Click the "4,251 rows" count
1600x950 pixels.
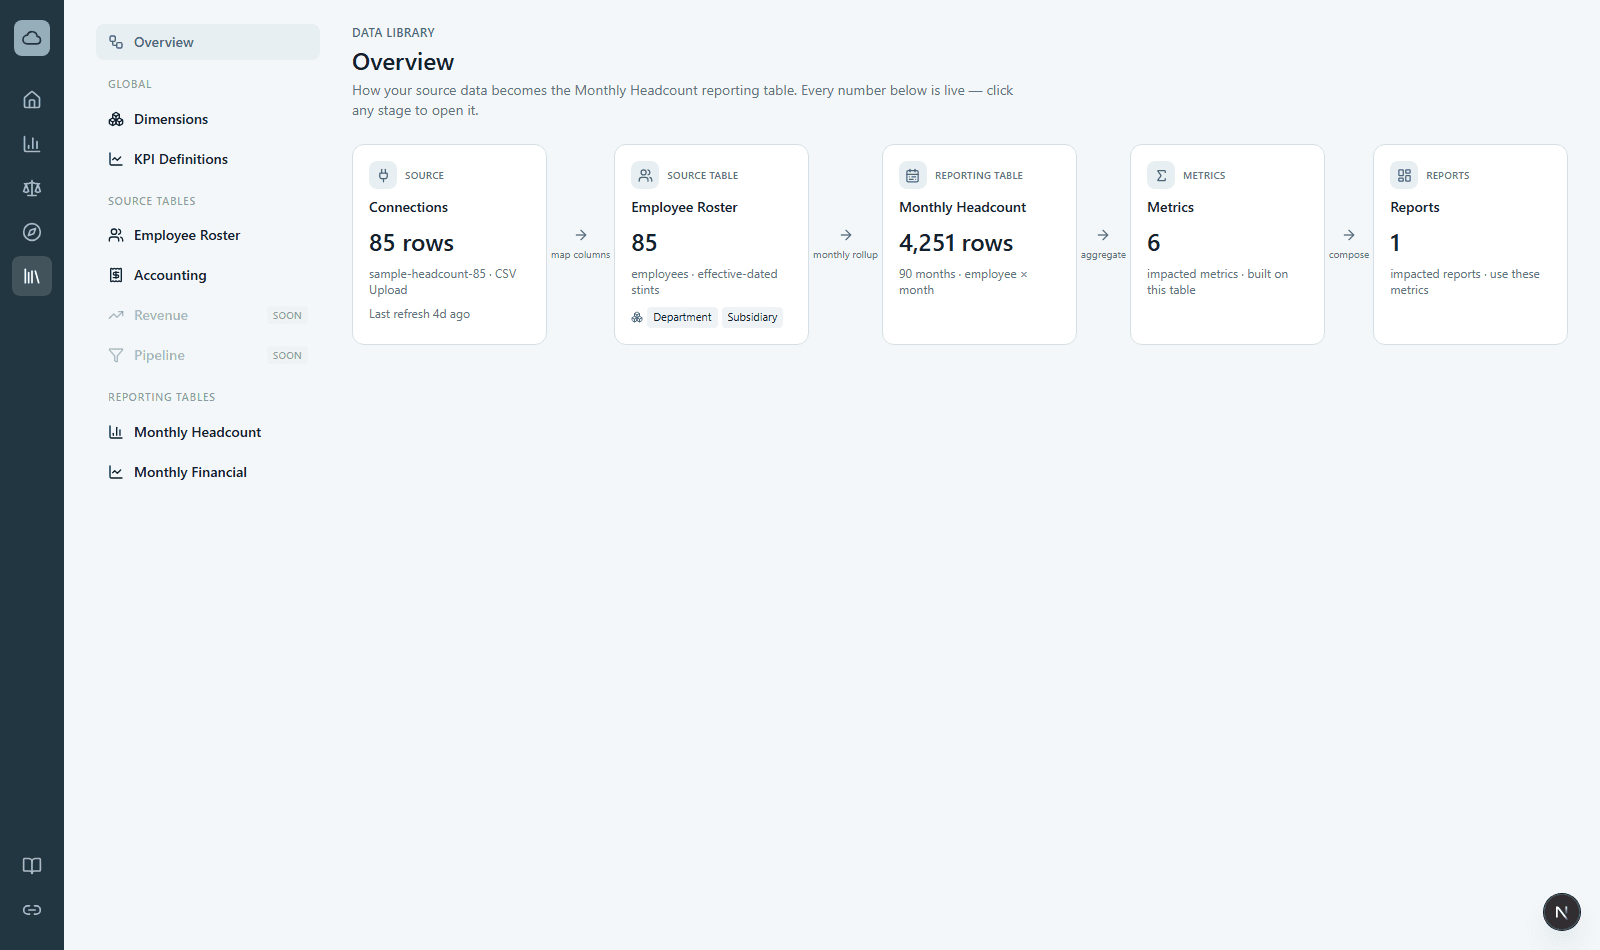click(x=956, y=243)
